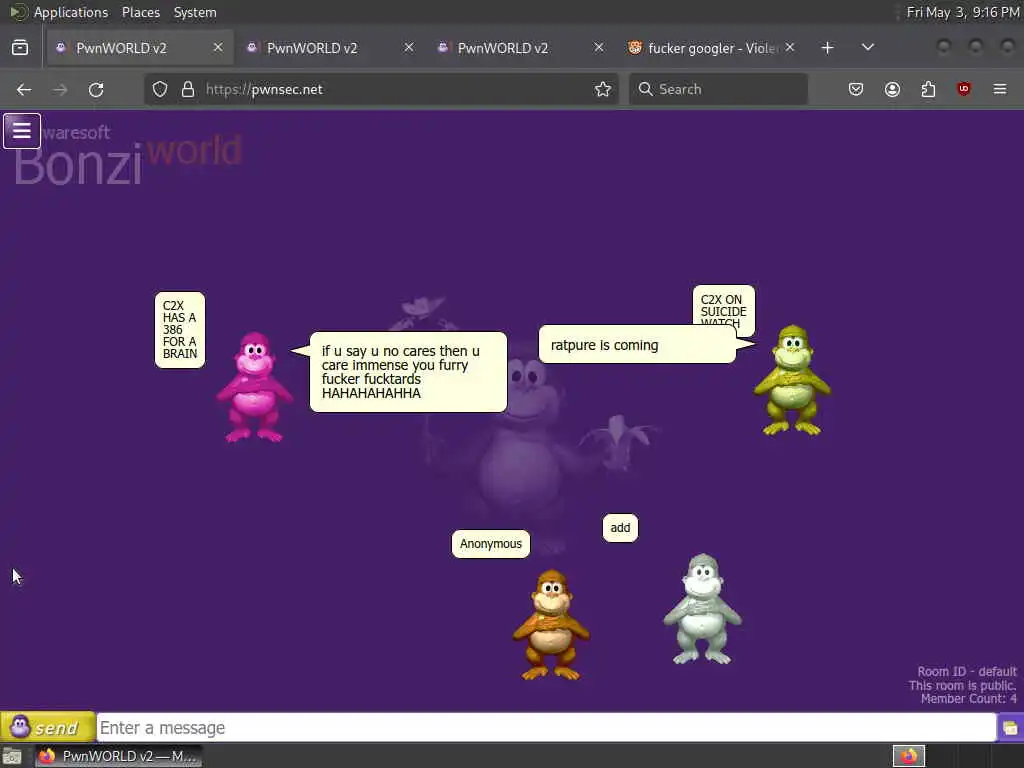Click icon right of message box
1024x768 pixels.
[x=1010, y=728]
